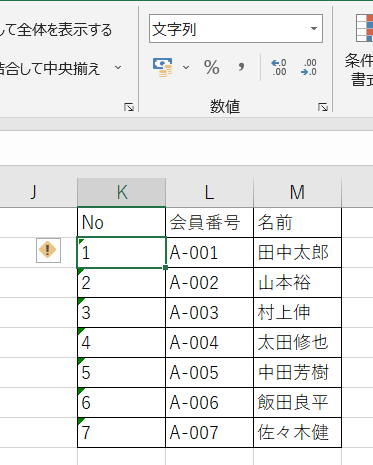
Task: Select column L header
Action: point(209,192)
